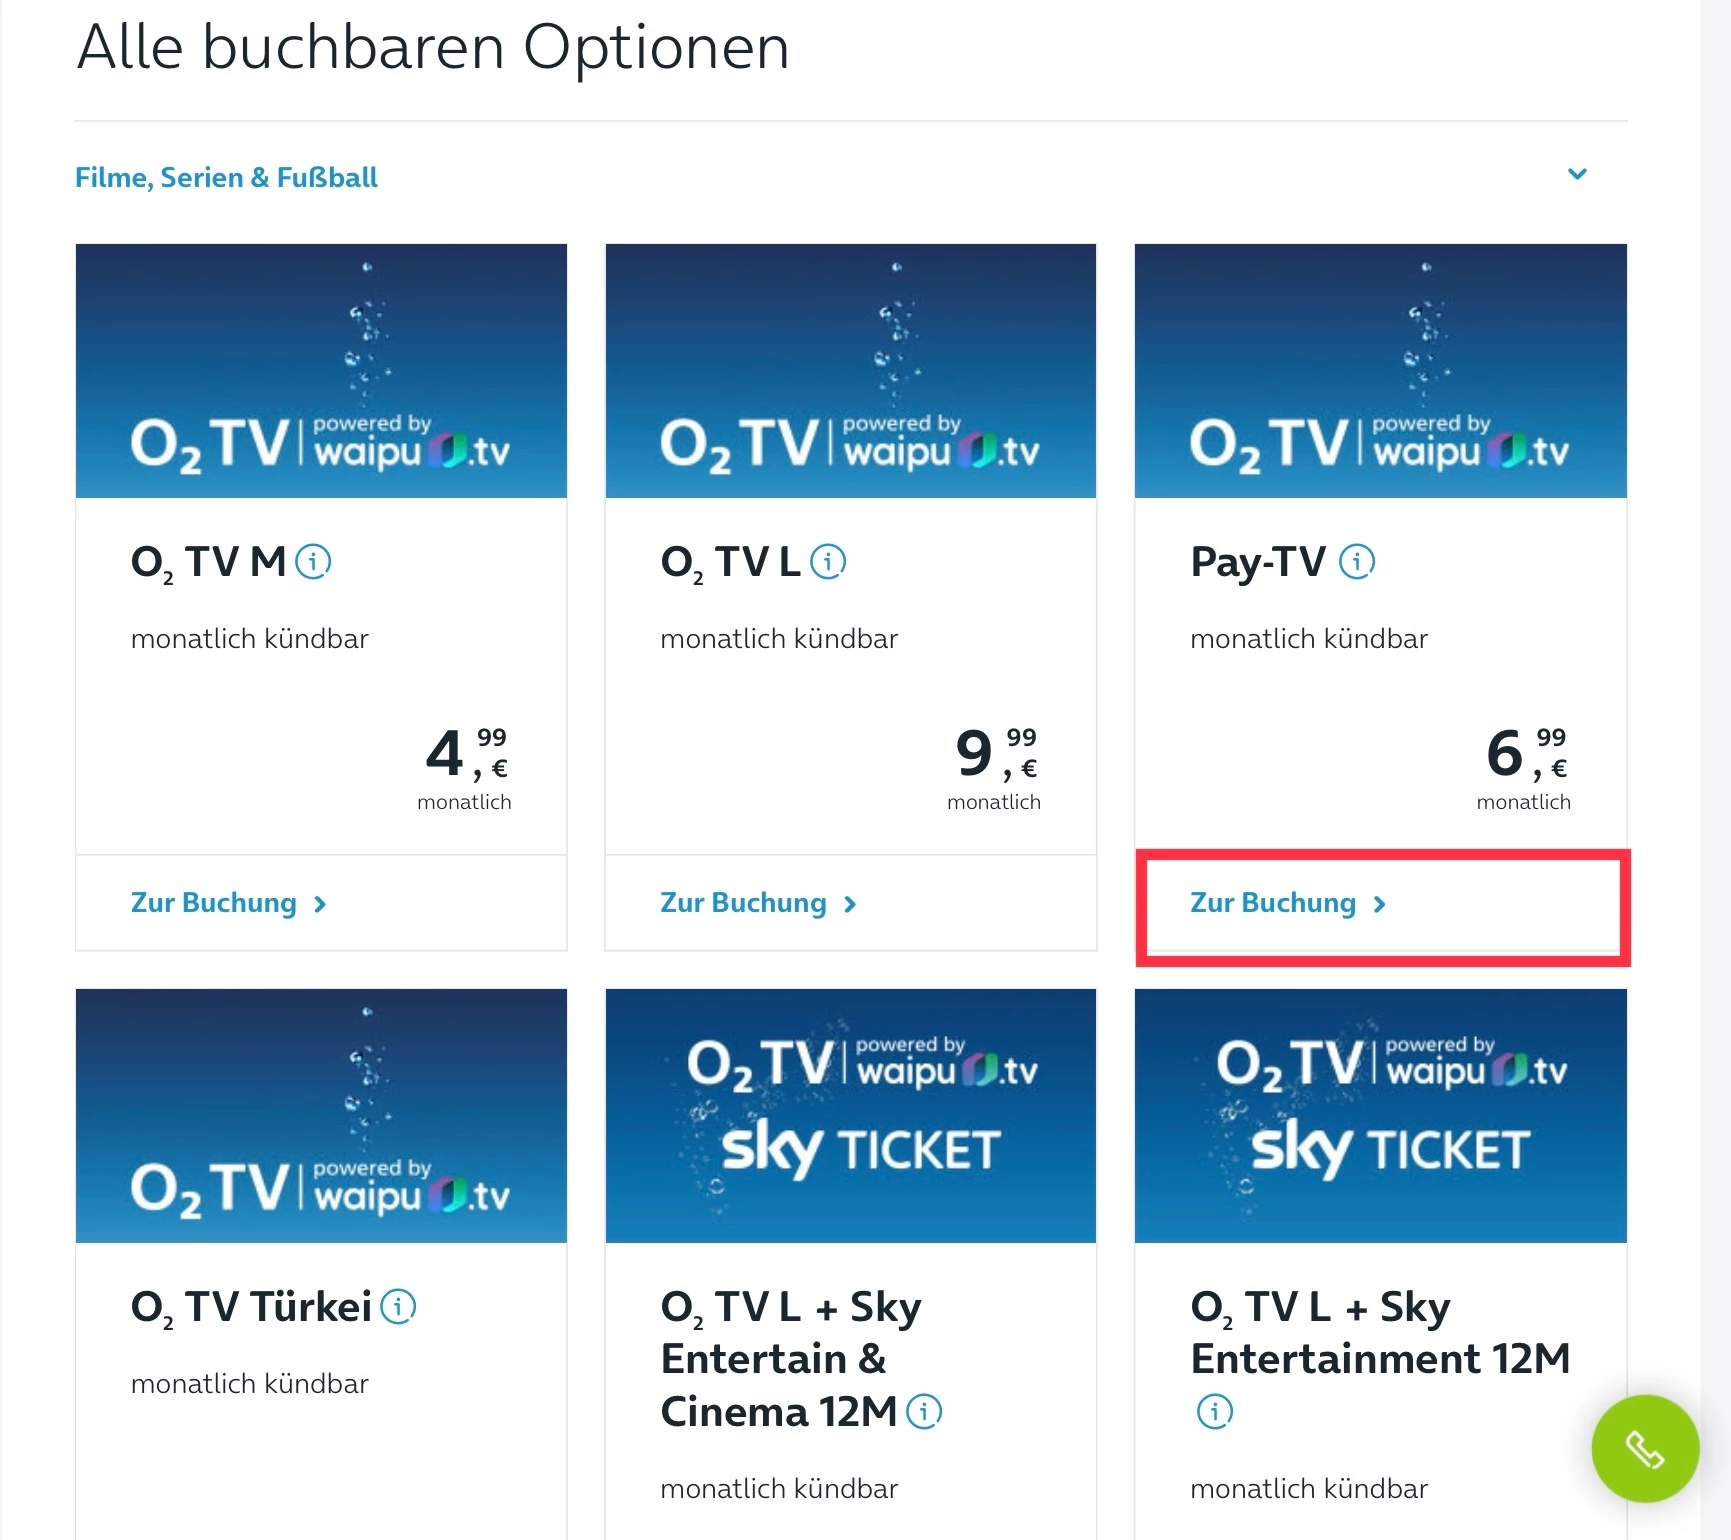Open the Pay-TV banner image

(x=1381, y=370)
